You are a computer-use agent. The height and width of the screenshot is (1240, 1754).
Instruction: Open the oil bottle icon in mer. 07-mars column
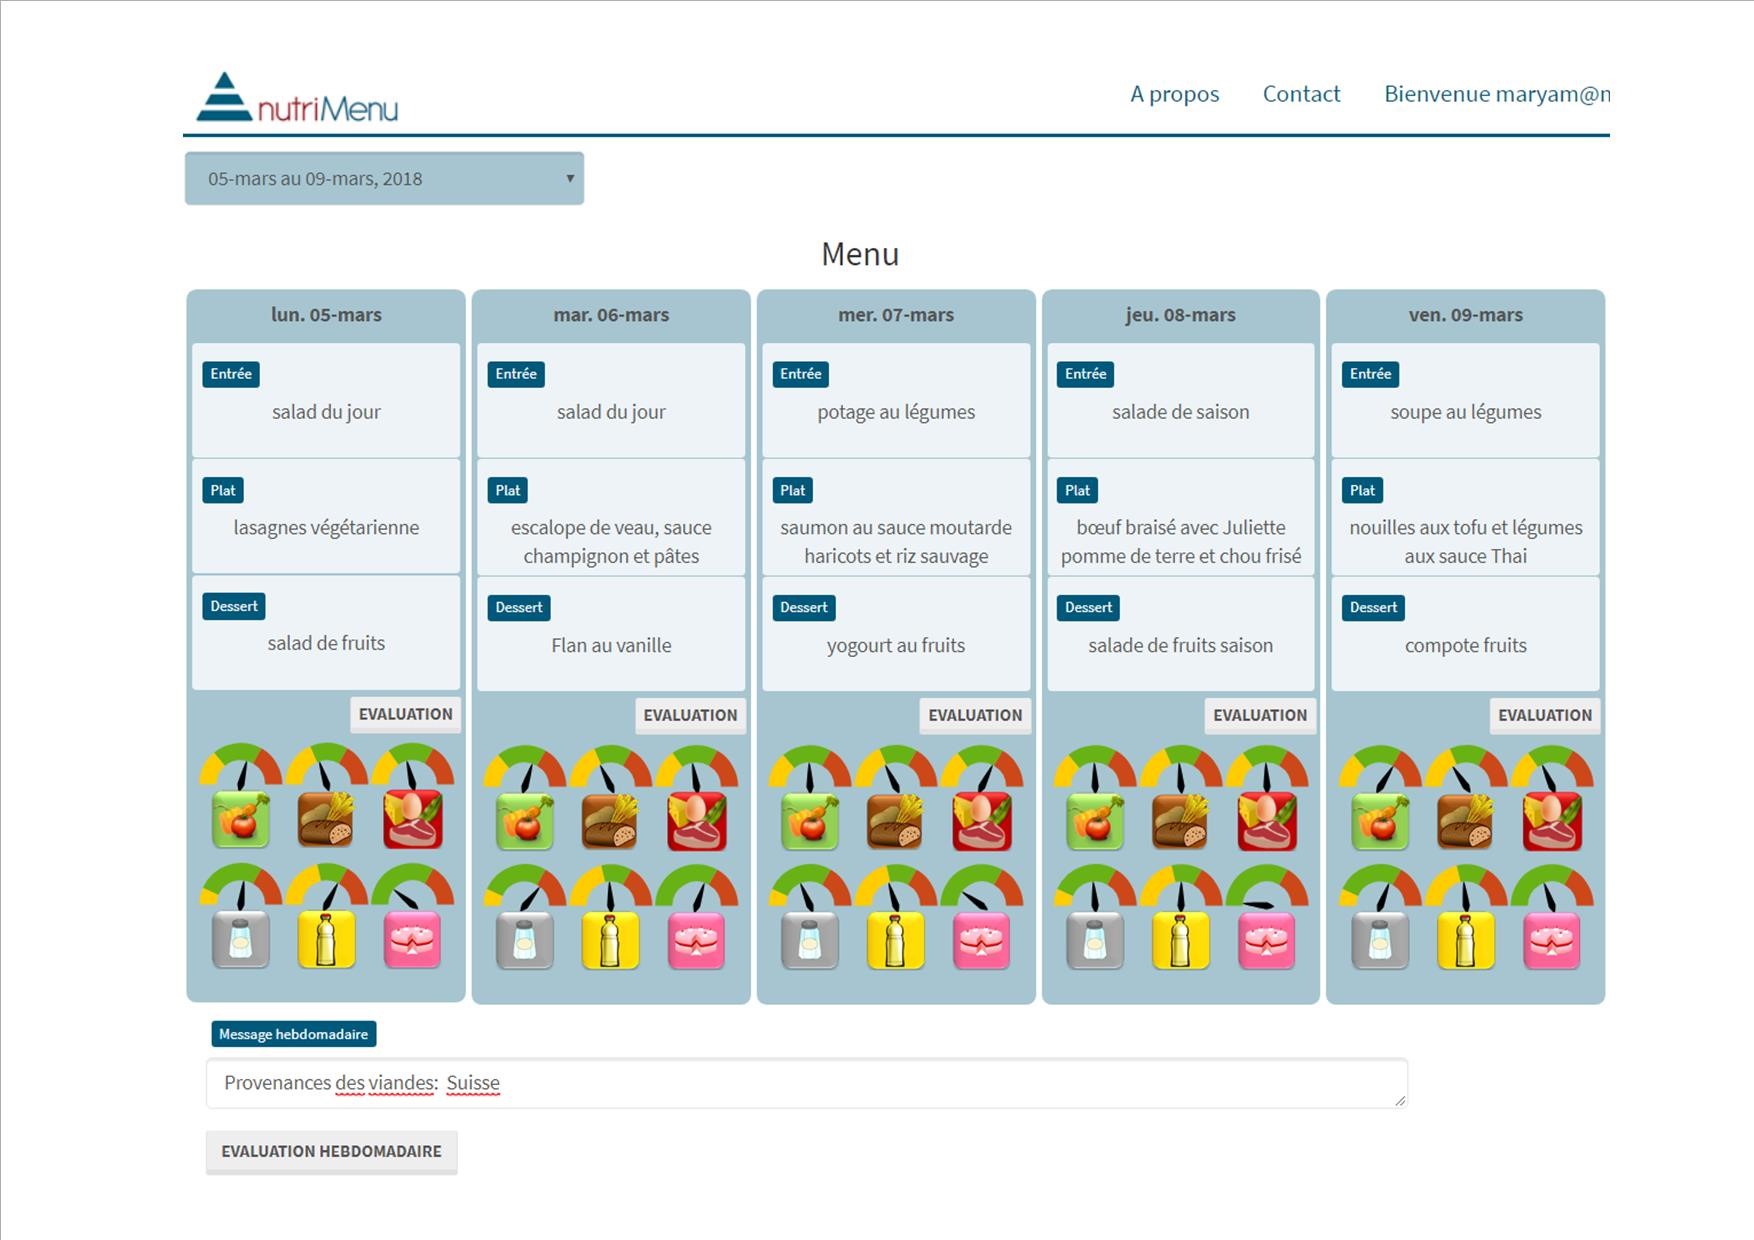(896, 941)
